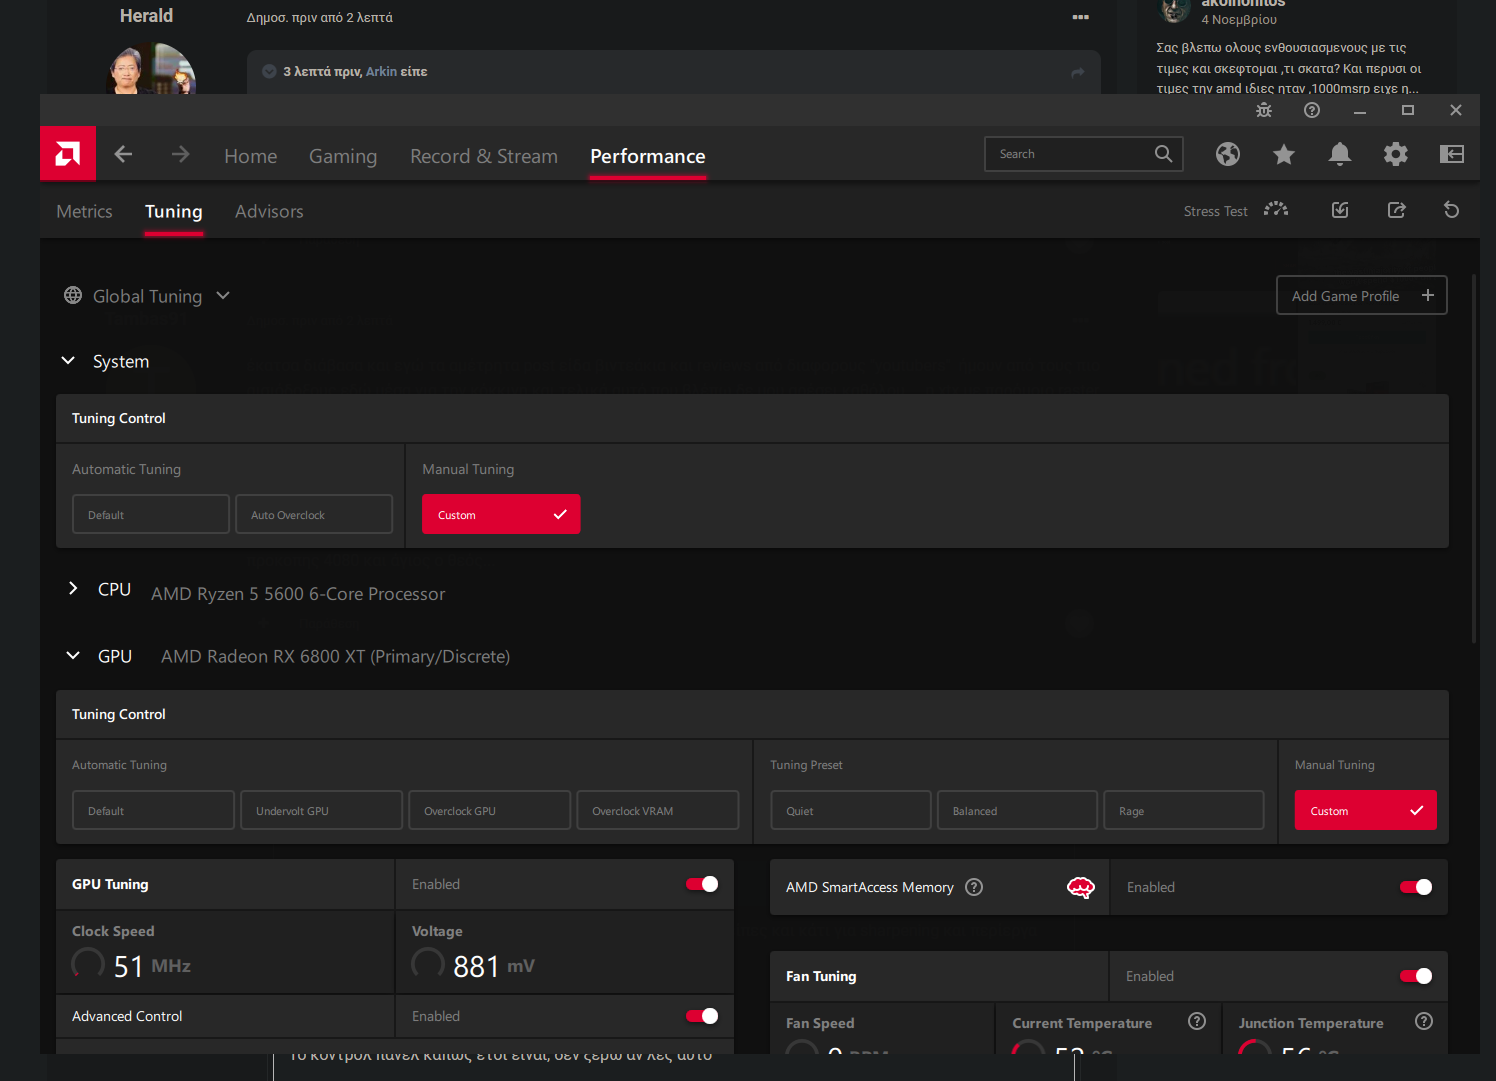Open Current Temperature help icon
1496x1081 pixels.
point(1197,1021)
